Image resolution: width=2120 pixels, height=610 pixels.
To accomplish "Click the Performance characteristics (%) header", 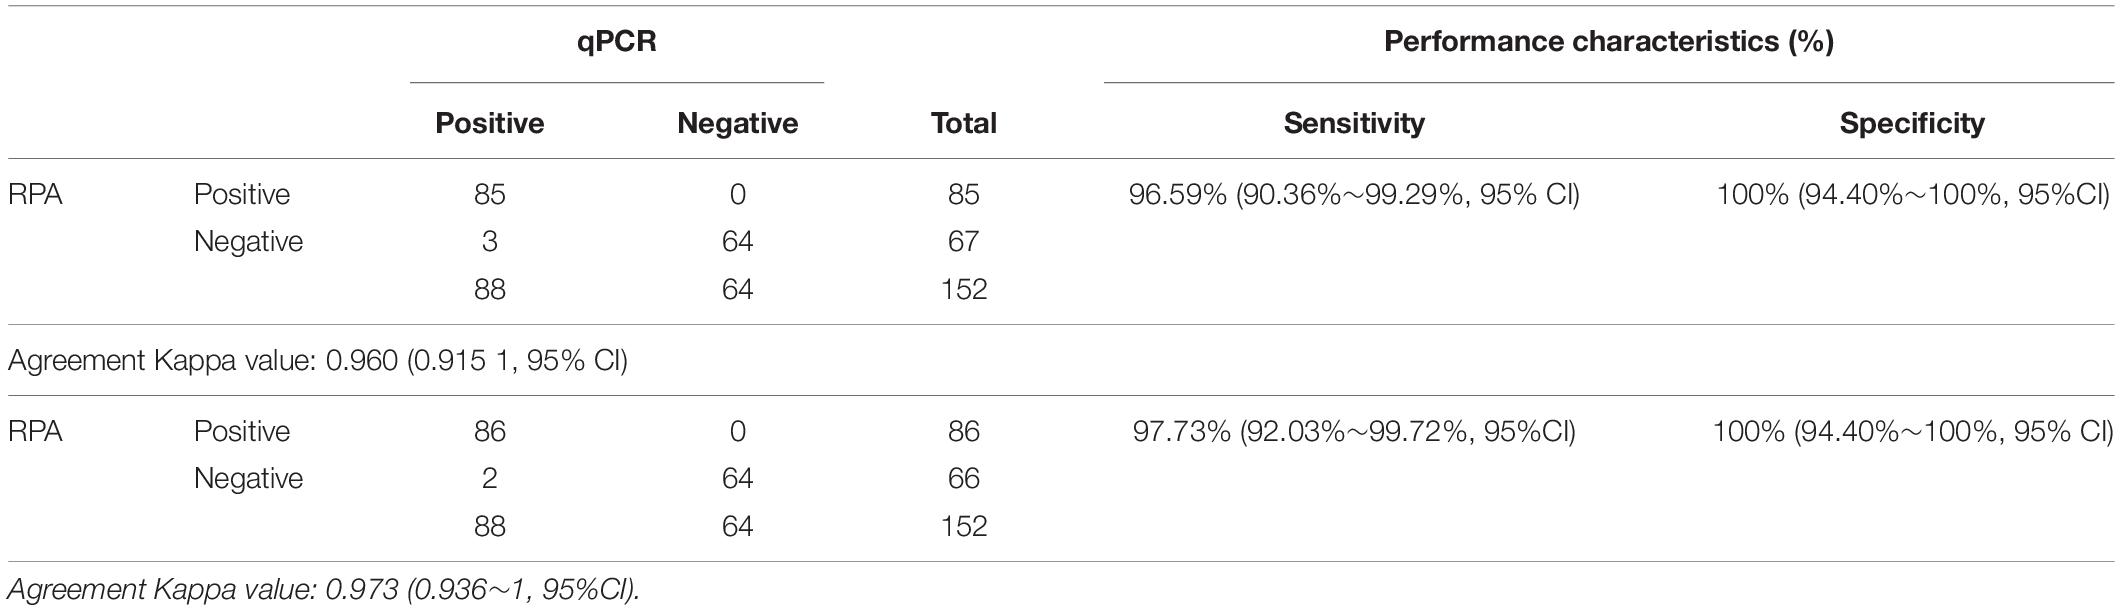I will (x=1608, y=42).
